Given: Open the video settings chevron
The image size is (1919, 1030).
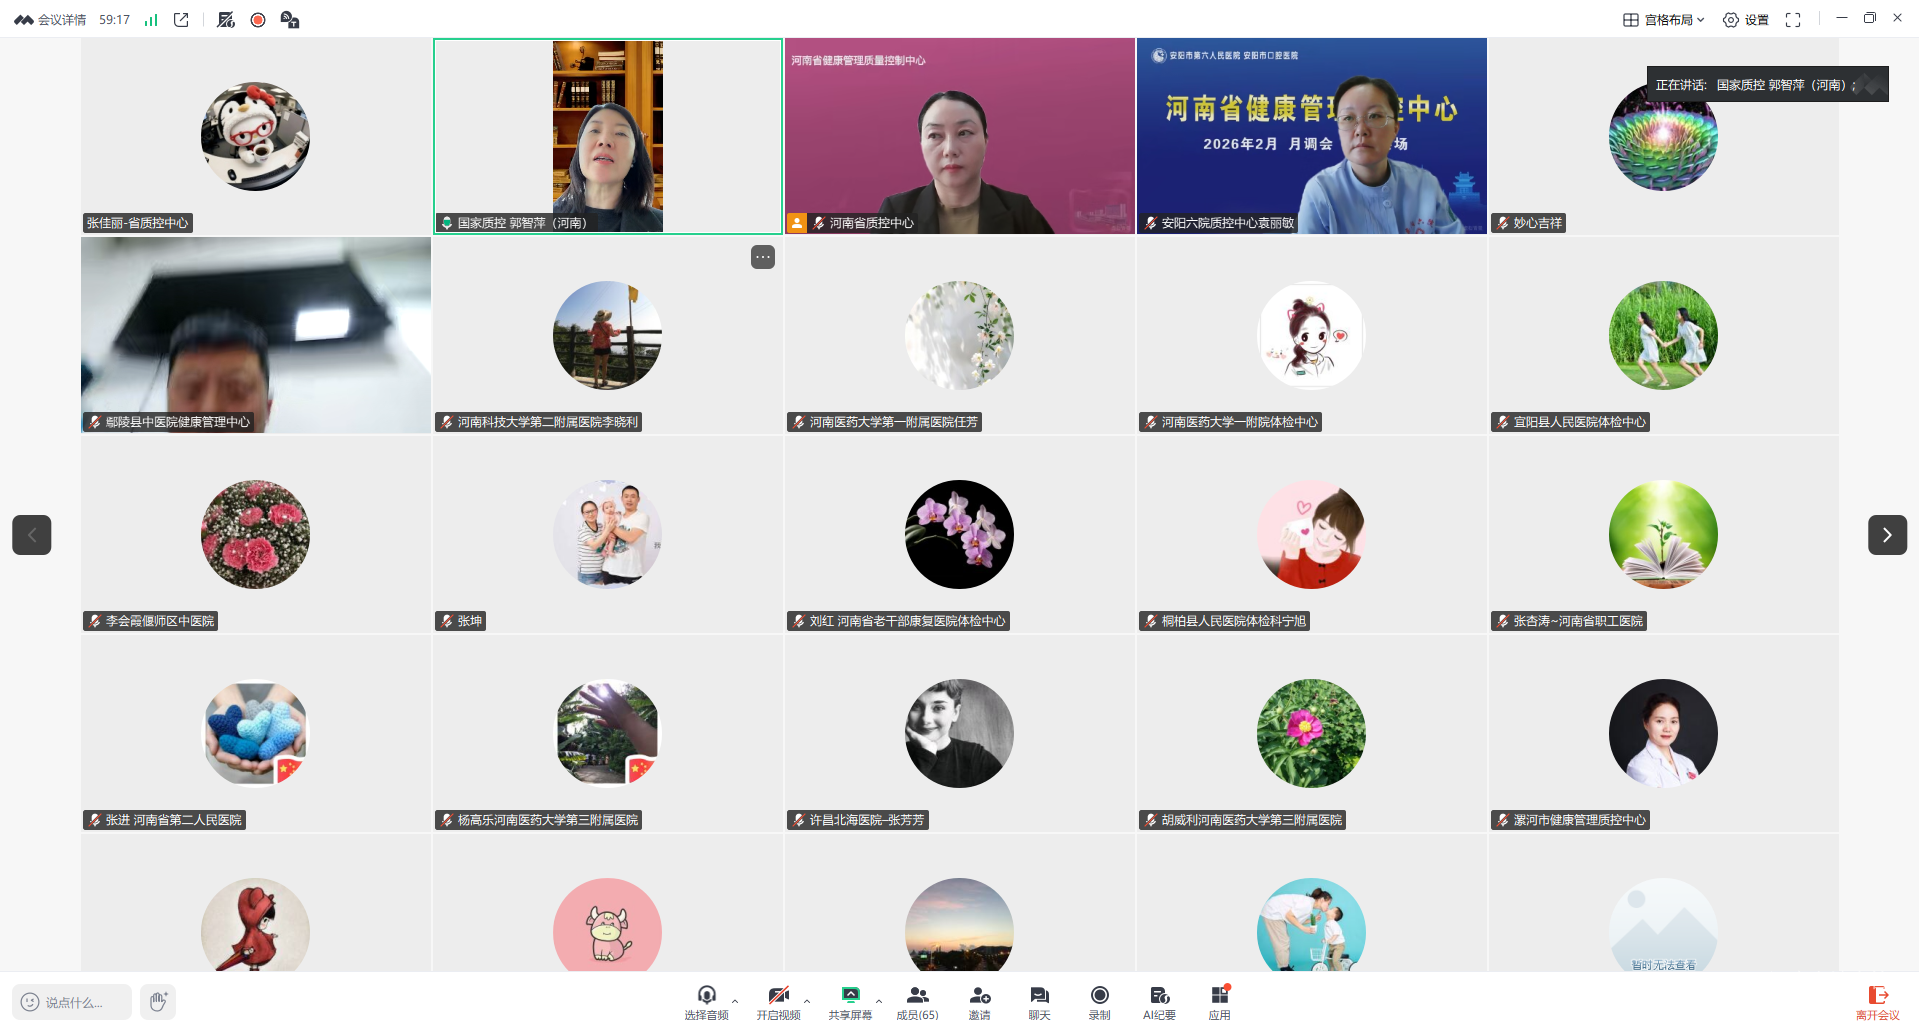Looking at the screenshot, I should pyautogui.click(x=806, y=1003).
